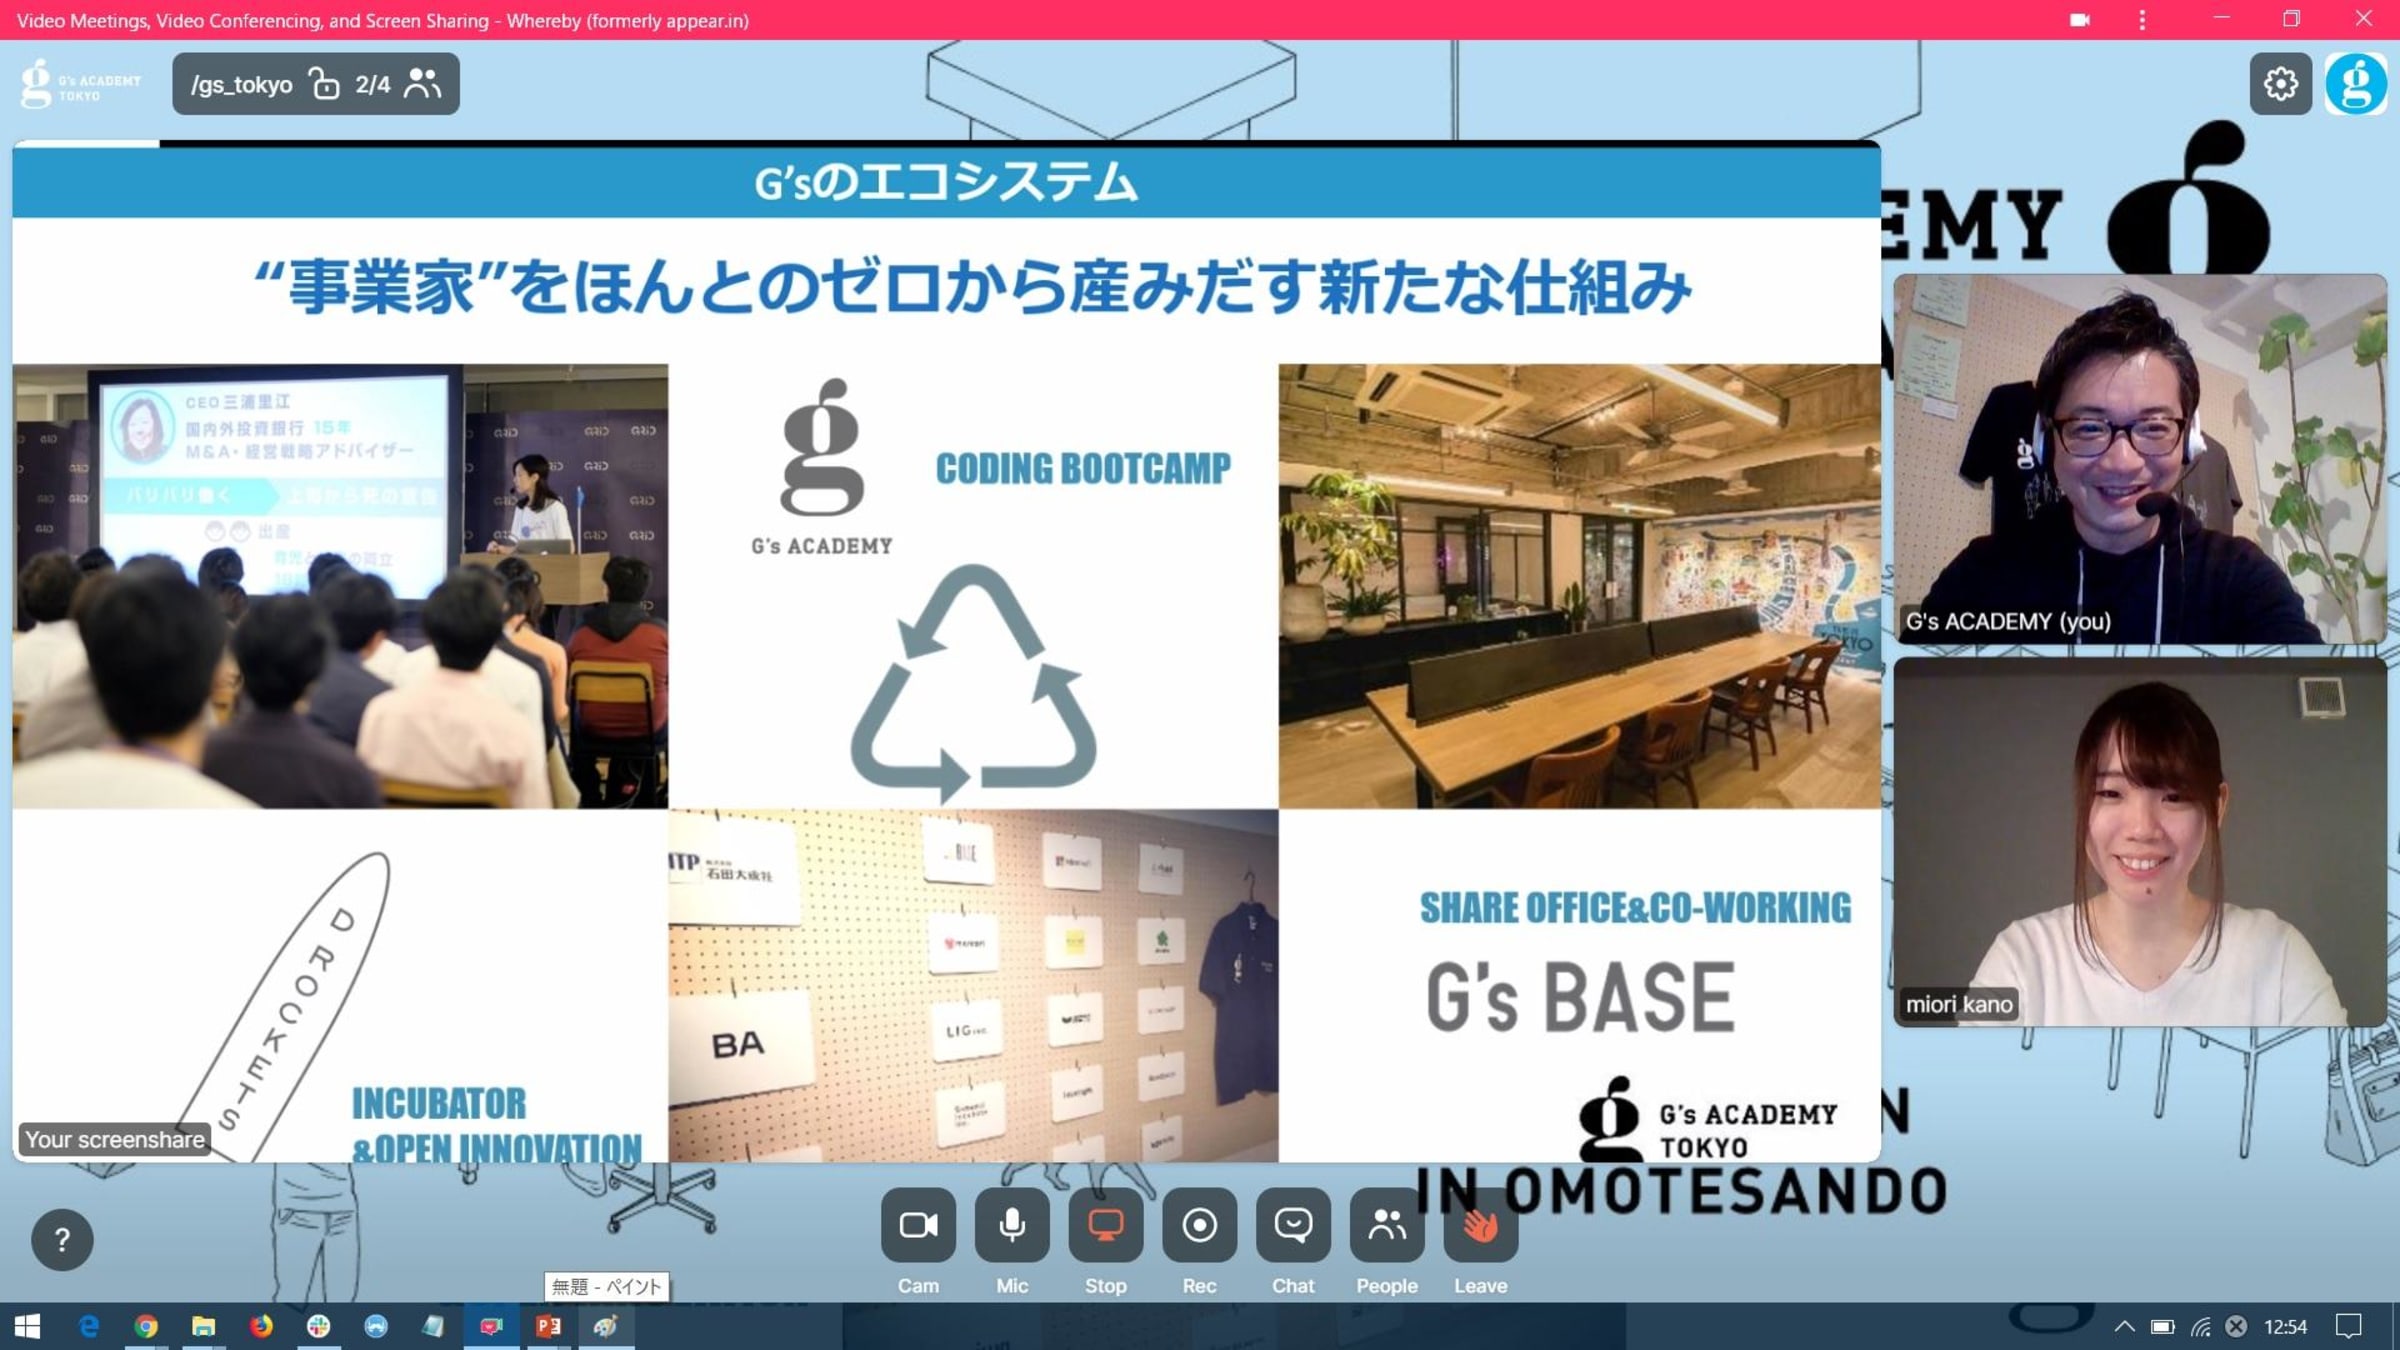
Task: Open Chrome from the taskbar
Action: (146, 1327)
